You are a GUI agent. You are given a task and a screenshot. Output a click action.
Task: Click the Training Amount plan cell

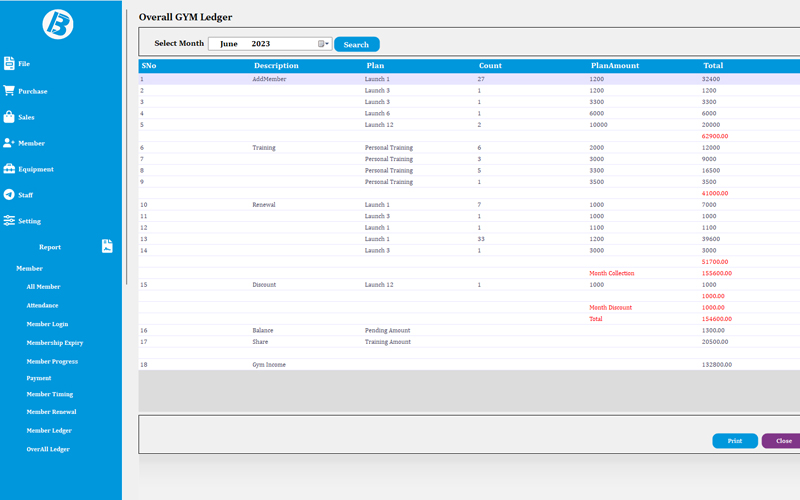[x=387, y=342]
